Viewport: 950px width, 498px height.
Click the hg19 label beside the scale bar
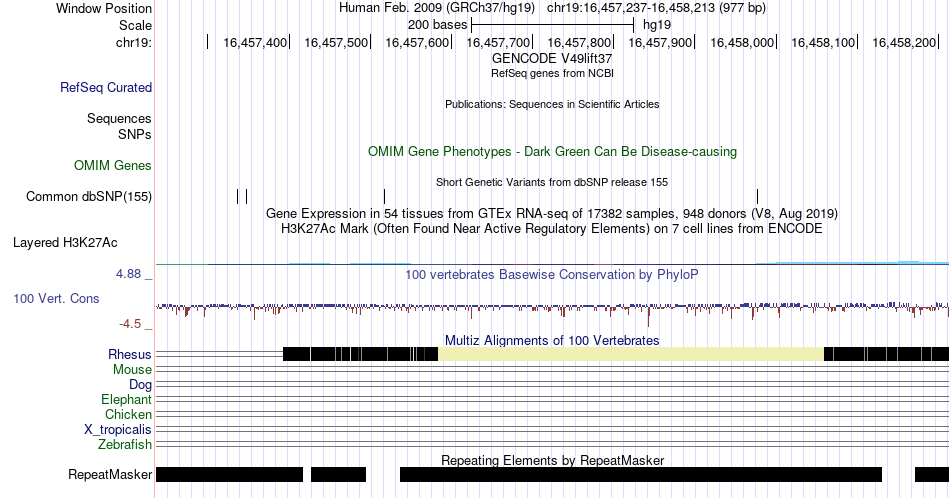coord(657,25)
